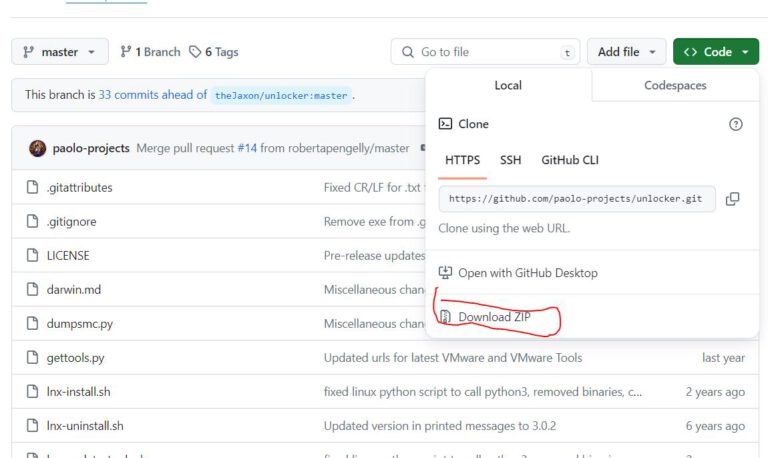Copy the clone URL to clipboard
768x458 pixels.
(x=732, y=199)
